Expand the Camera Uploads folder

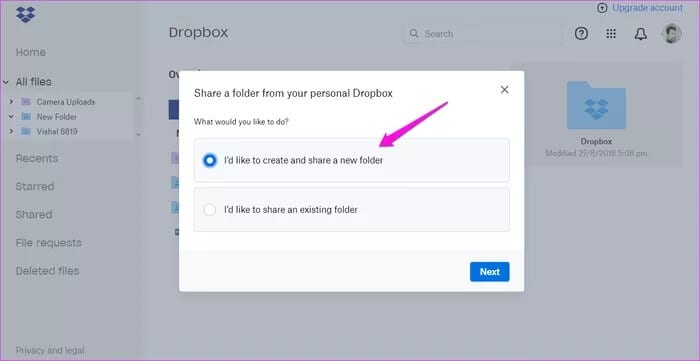(x=11, y=102)
